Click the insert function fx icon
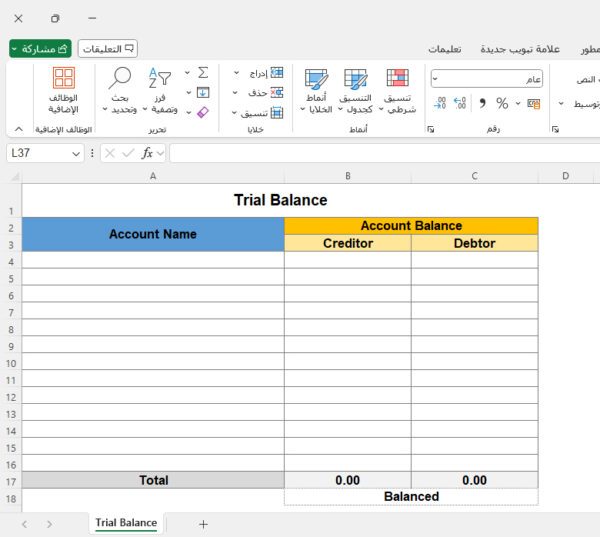Viewport: 600px width, 537px height. [x=148, y=153]
